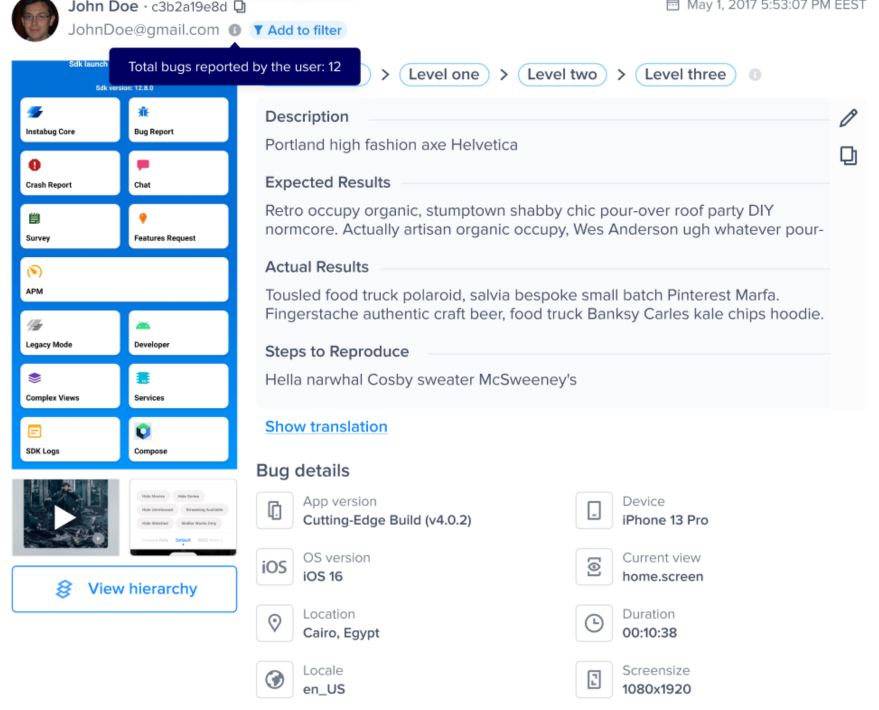Click the Screensize icon
Screen dimensions: 879x710
tap(594, 680)
